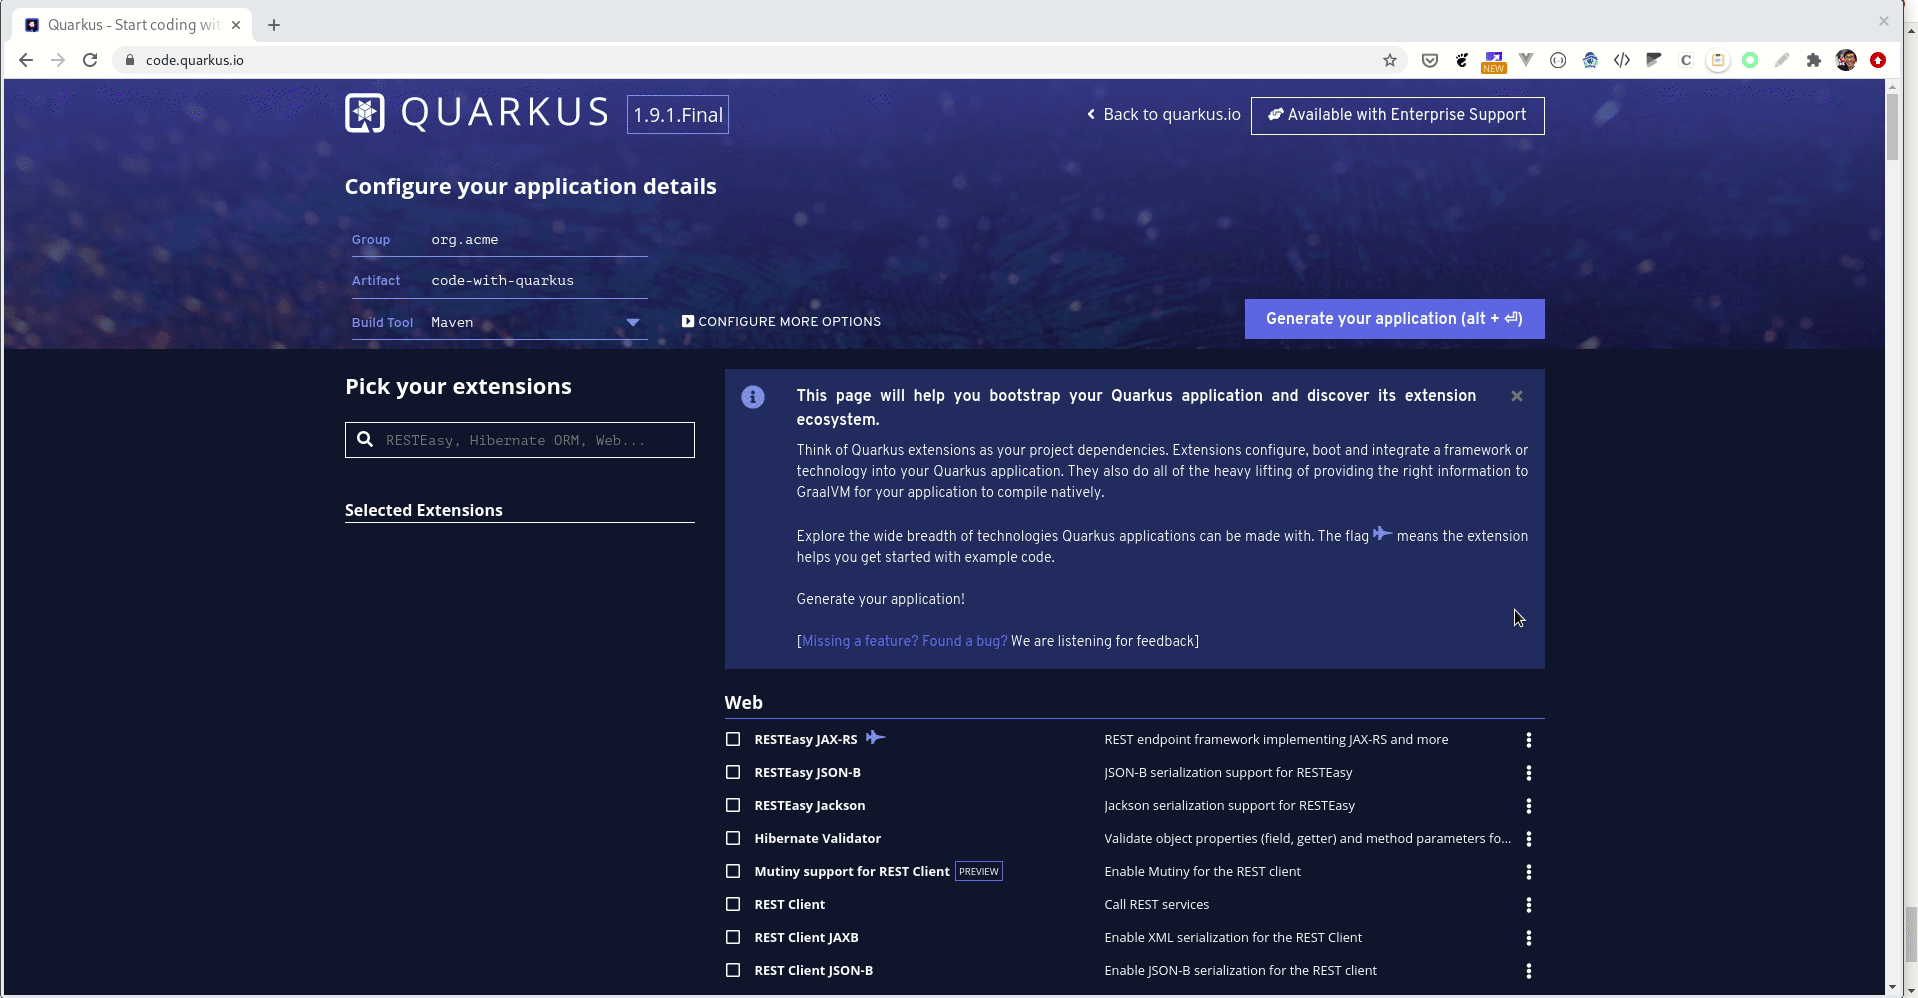Click the info icon in the help panel
The height and width of the screenshot is (998, 1918).
tap(753, 397)
